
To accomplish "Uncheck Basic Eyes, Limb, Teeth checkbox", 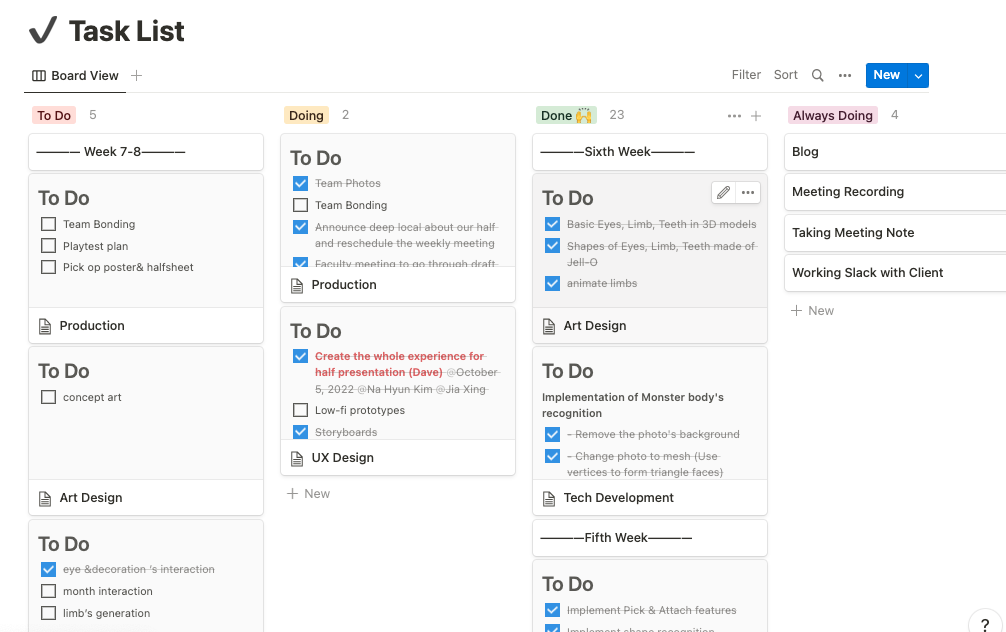I will 552,224.
